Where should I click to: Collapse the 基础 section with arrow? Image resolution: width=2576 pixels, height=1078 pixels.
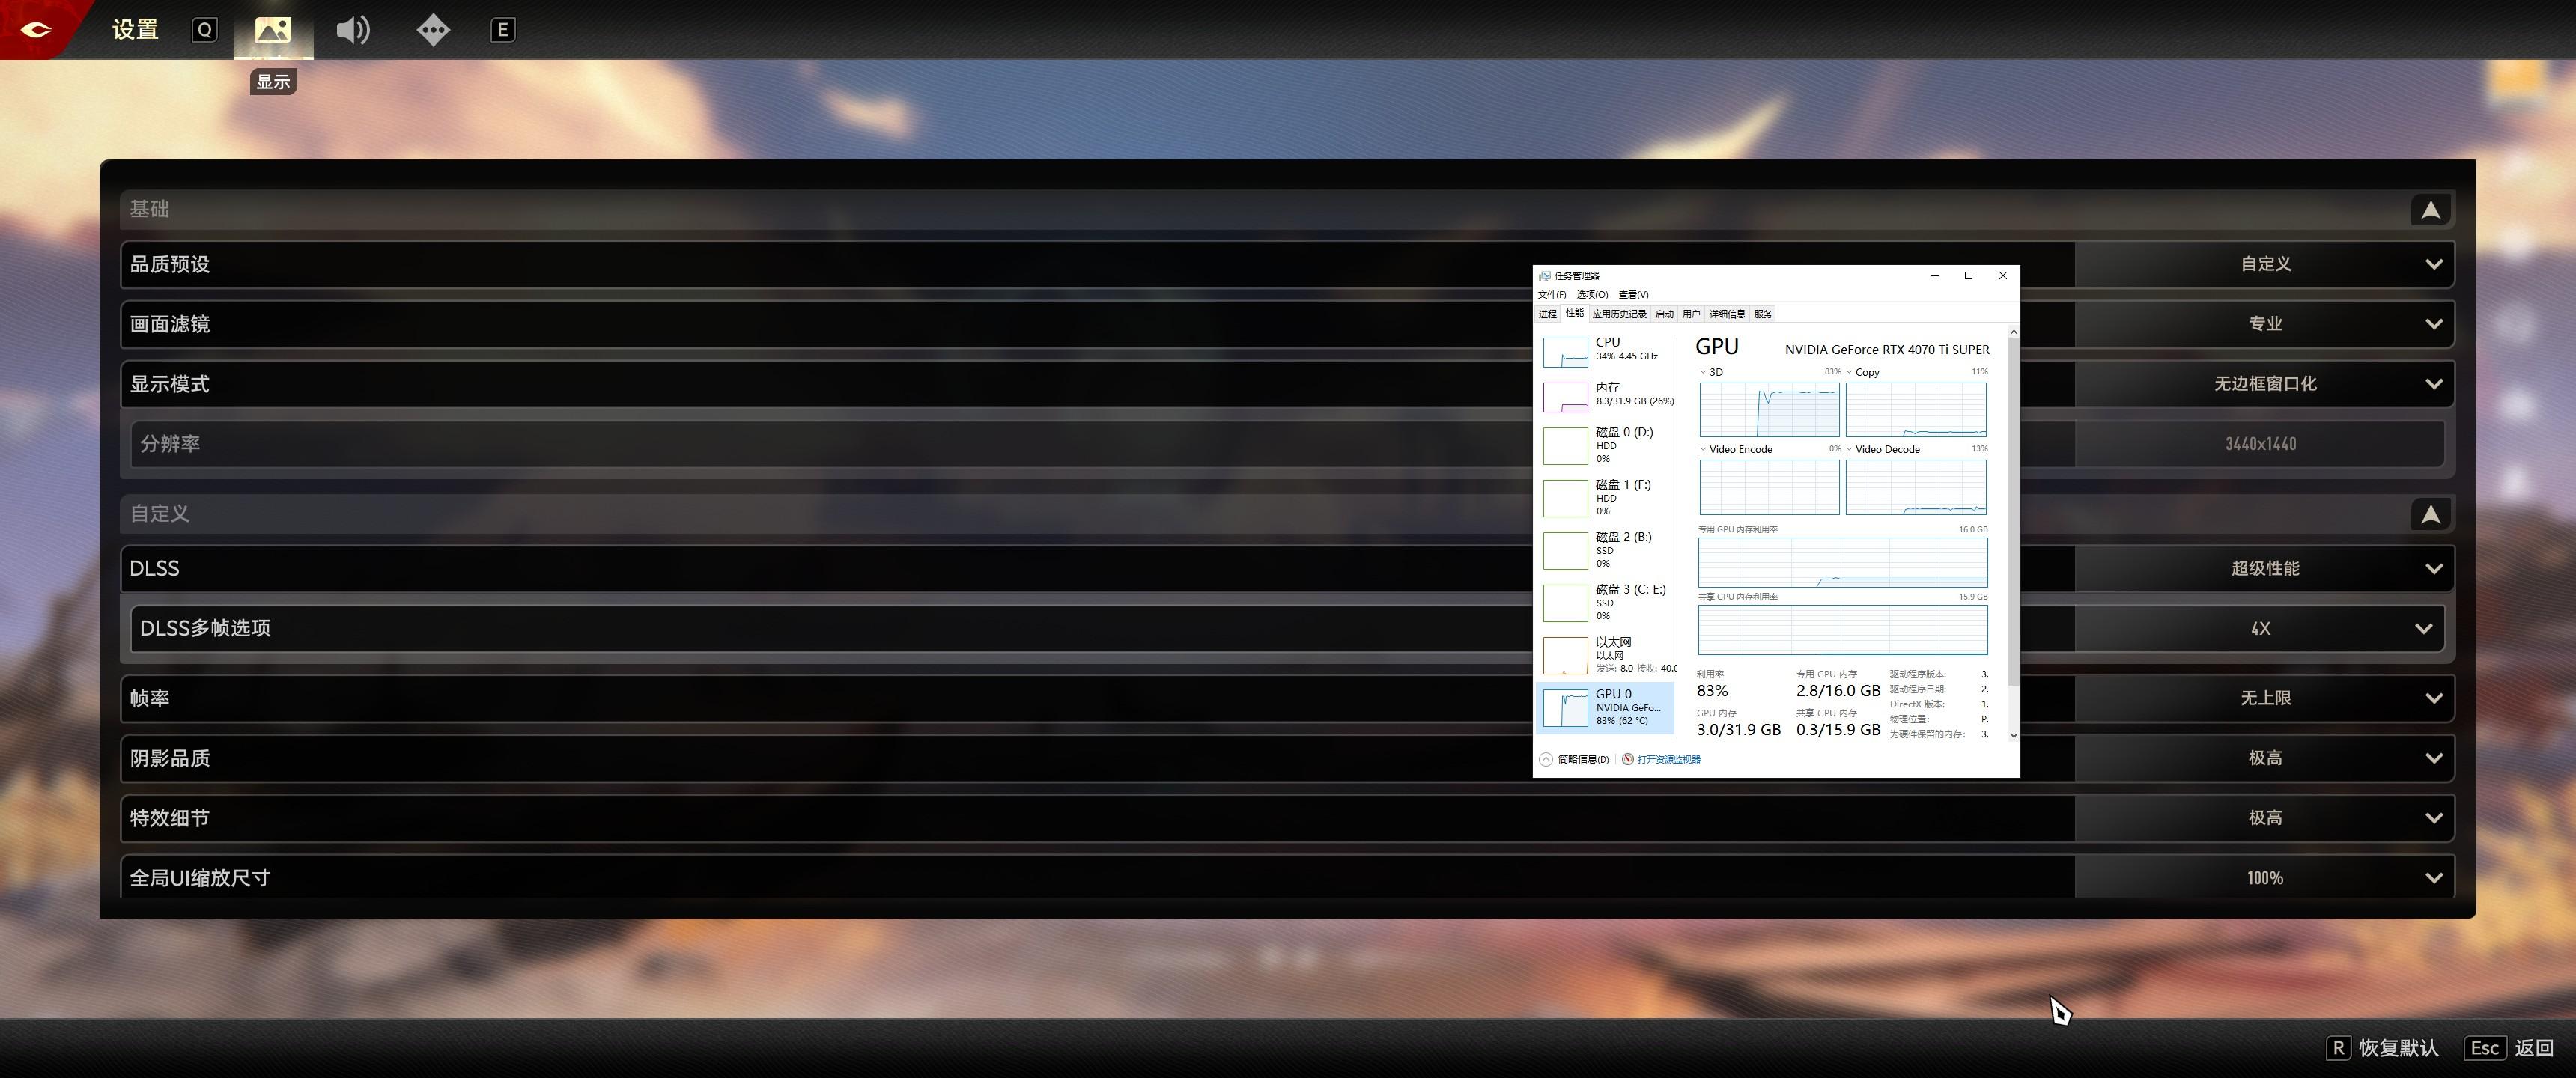coord(2430,210)
